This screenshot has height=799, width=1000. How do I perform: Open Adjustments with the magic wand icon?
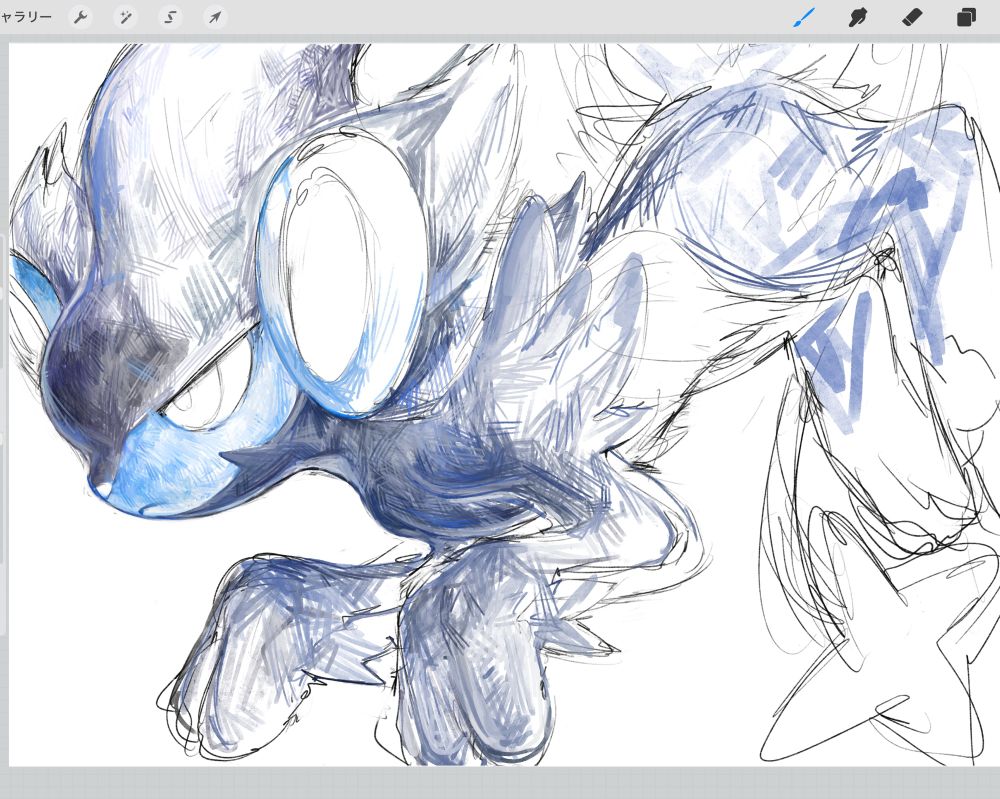pos(125,16)
